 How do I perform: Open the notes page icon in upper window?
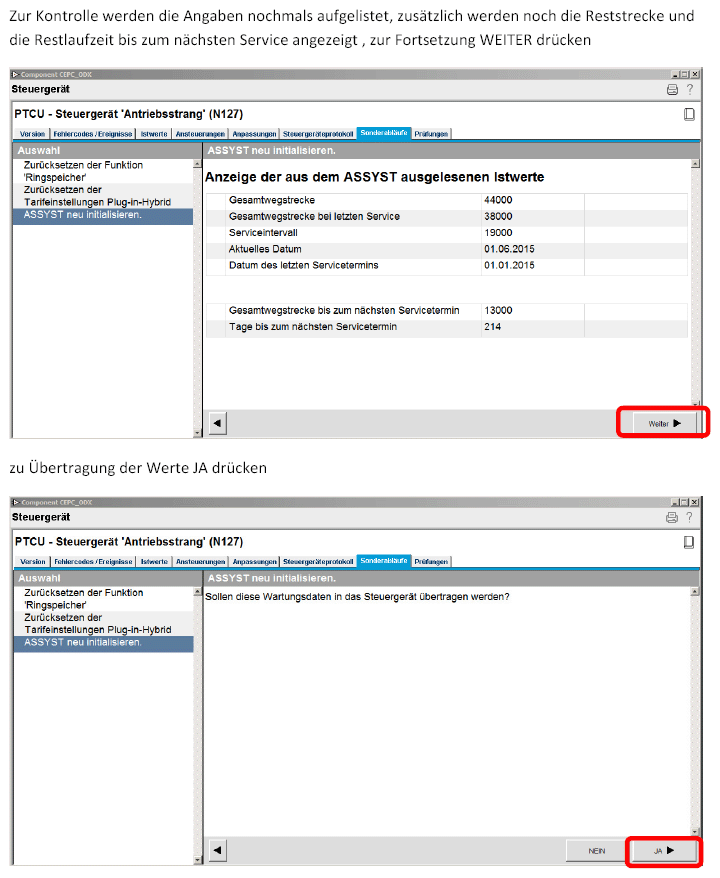[689, 114]
